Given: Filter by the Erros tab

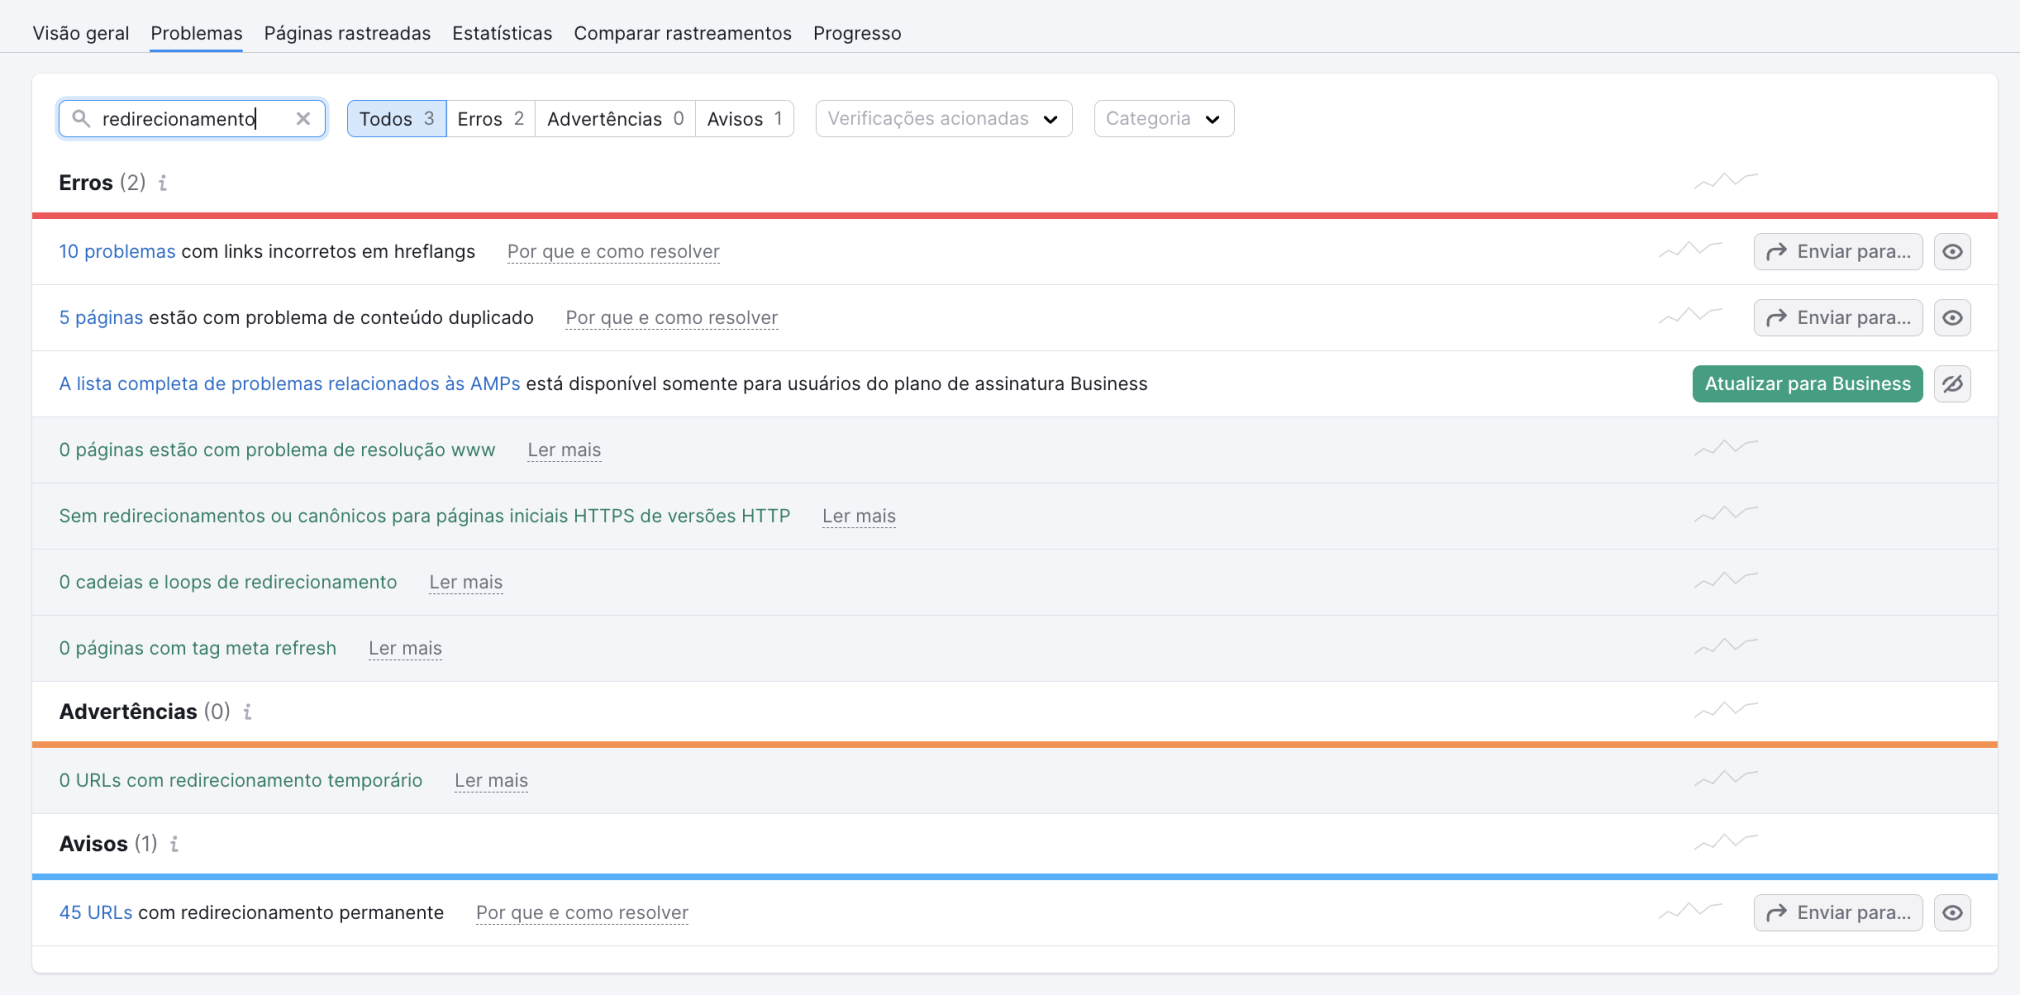Looking at the screenshot, I should pyautogui.click(x=490, y=119).
